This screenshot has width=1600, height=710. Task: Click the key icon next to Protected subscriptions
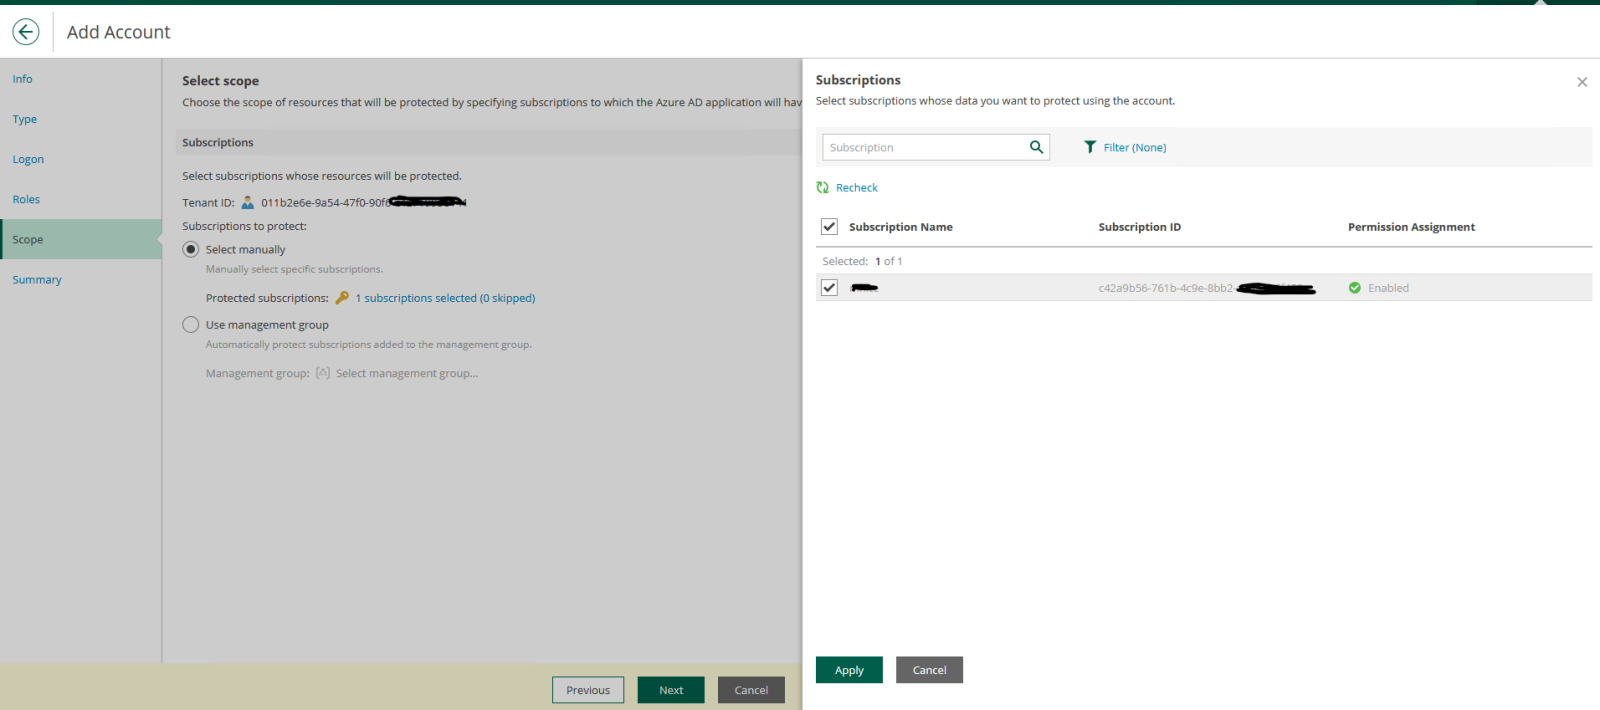coord(342,298)
